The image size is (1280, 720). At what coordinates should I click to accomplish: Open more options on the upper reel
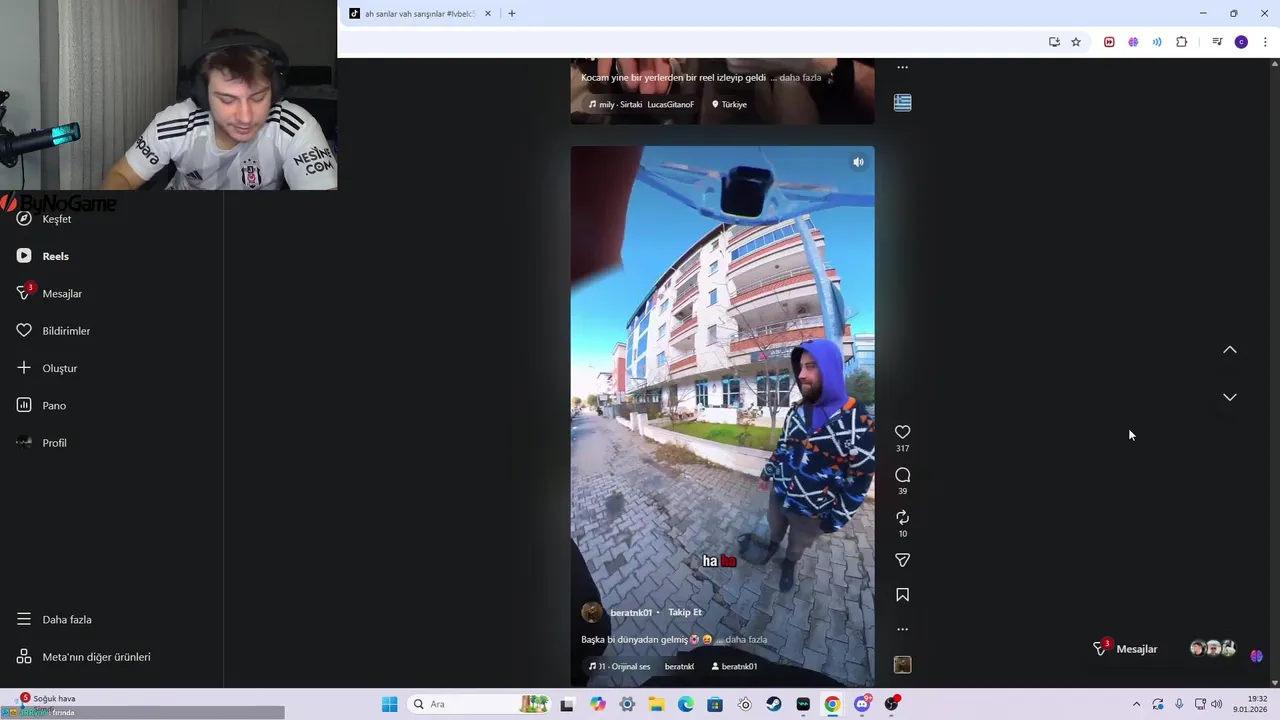click(x=902, y=67)
